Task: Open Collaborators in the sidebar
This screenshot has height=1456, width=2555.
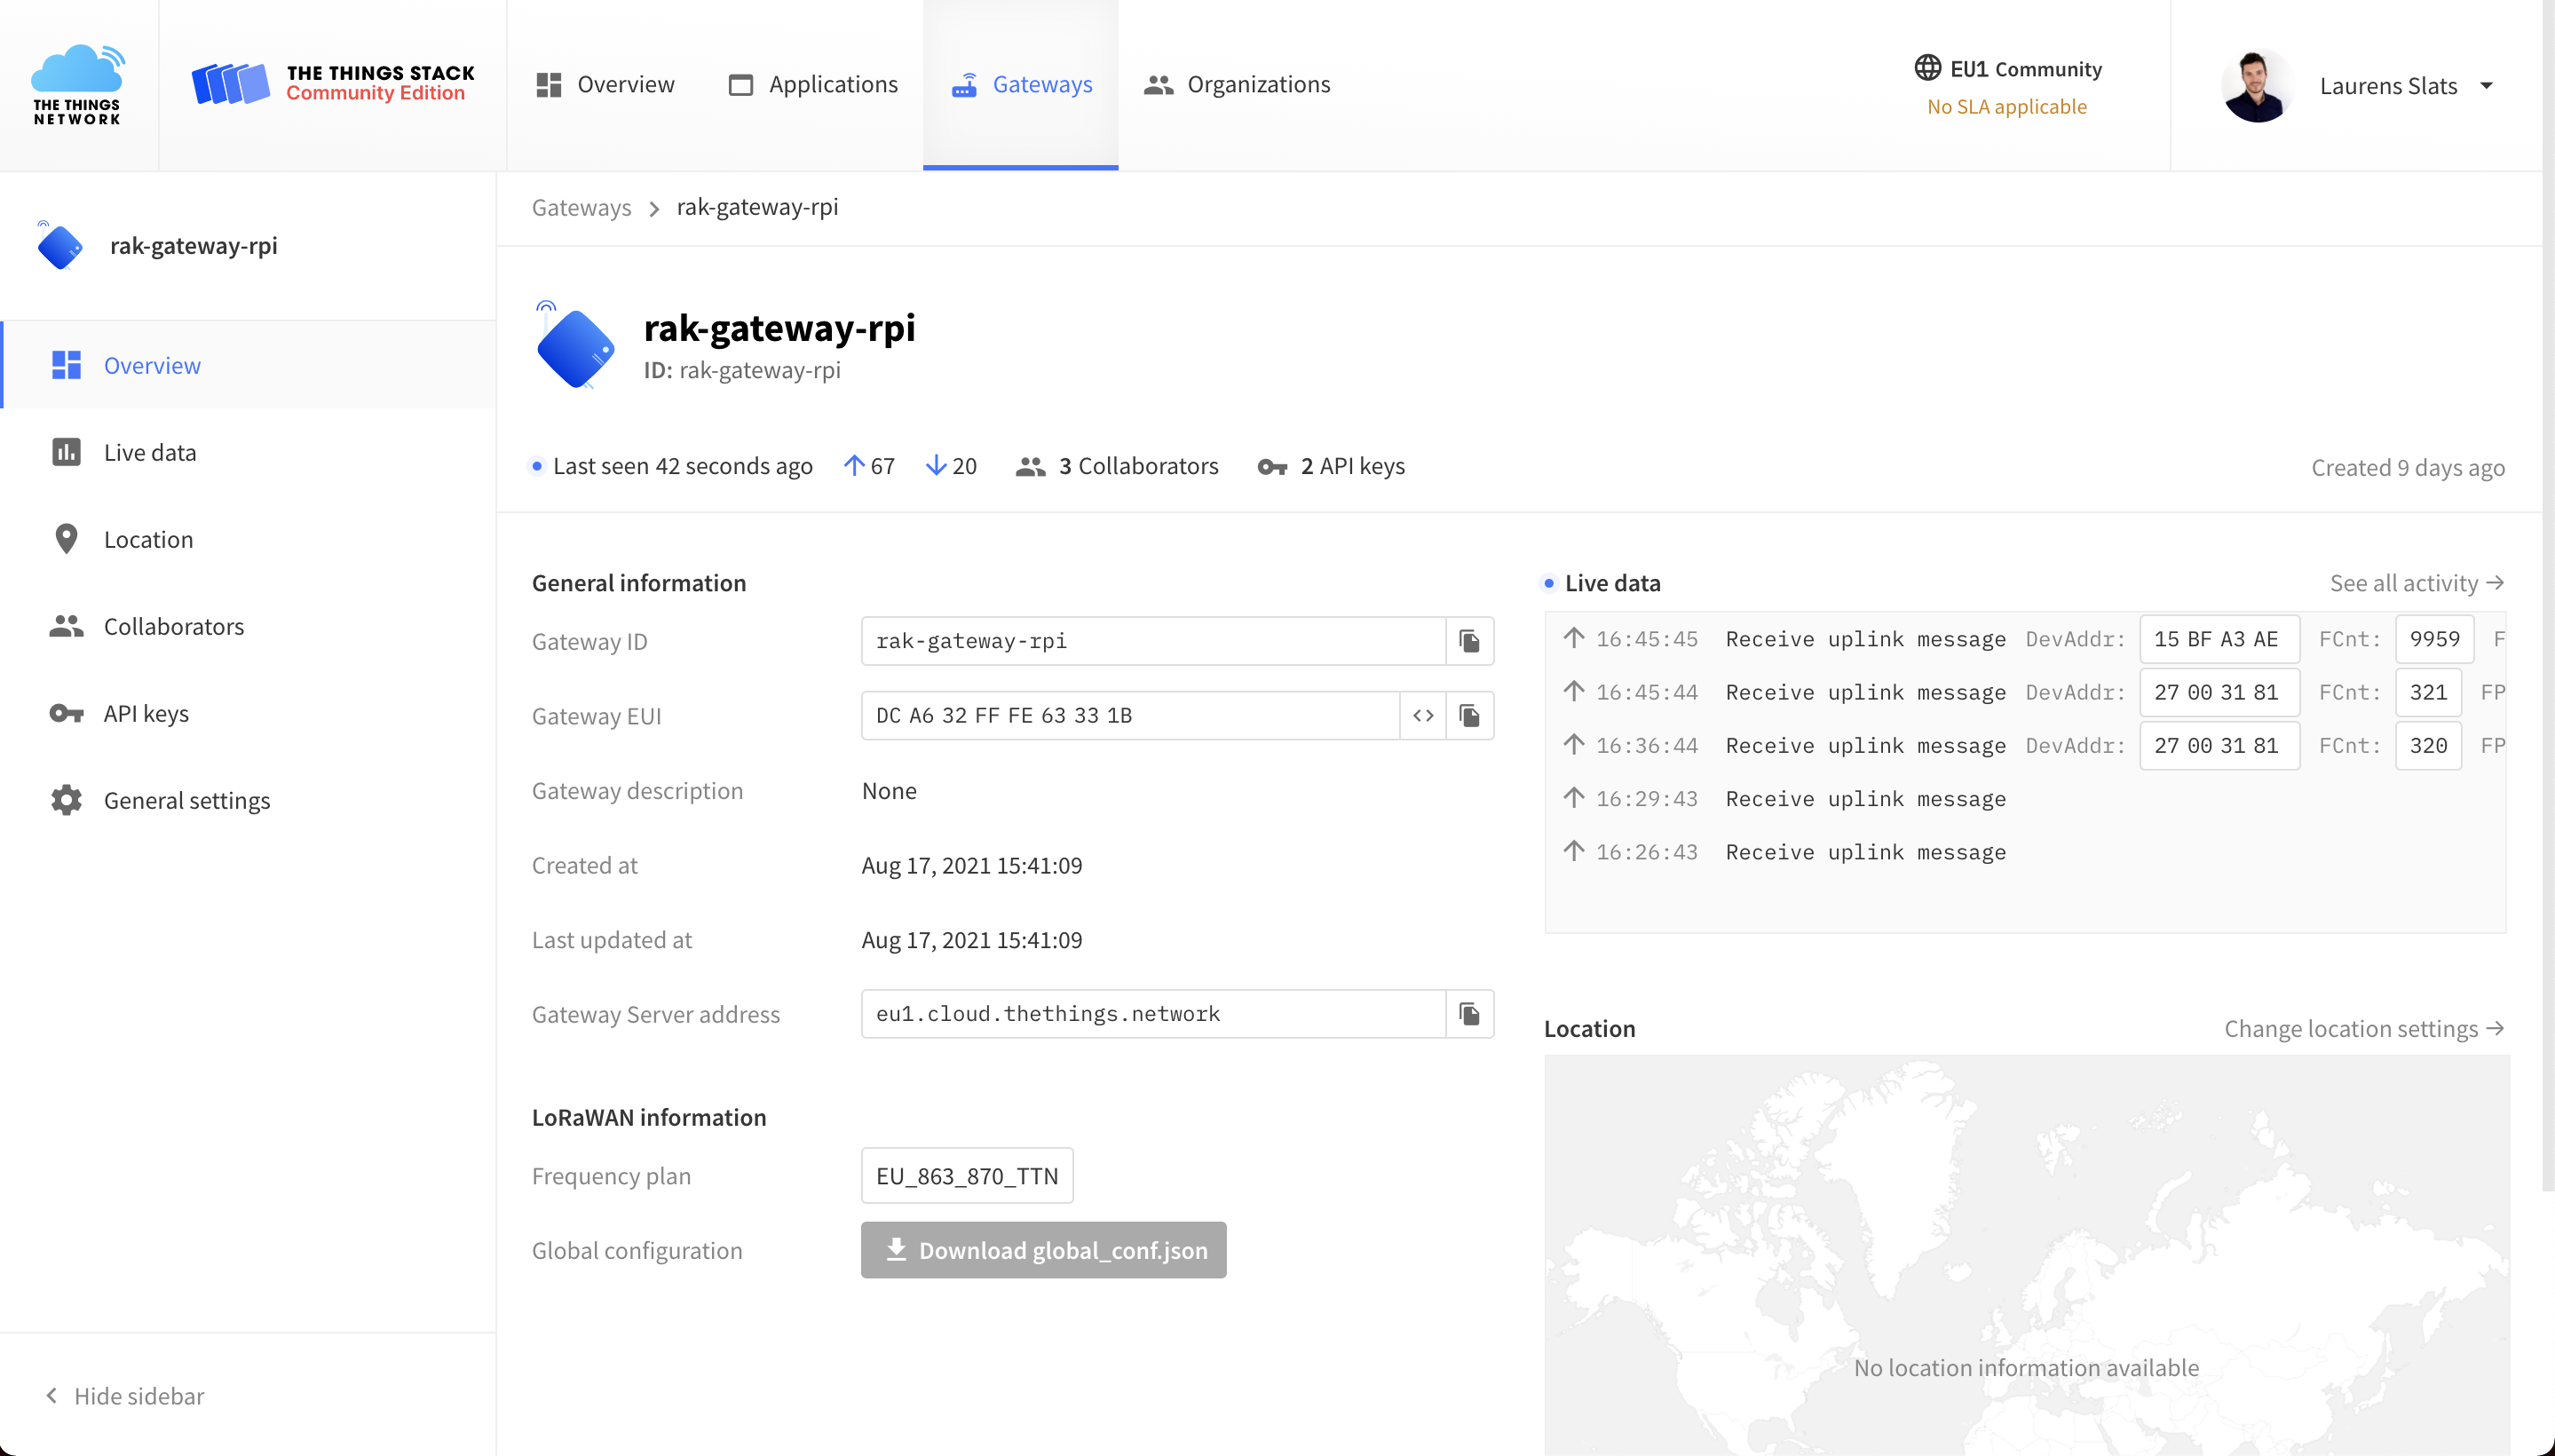Action: pos(249,626)
